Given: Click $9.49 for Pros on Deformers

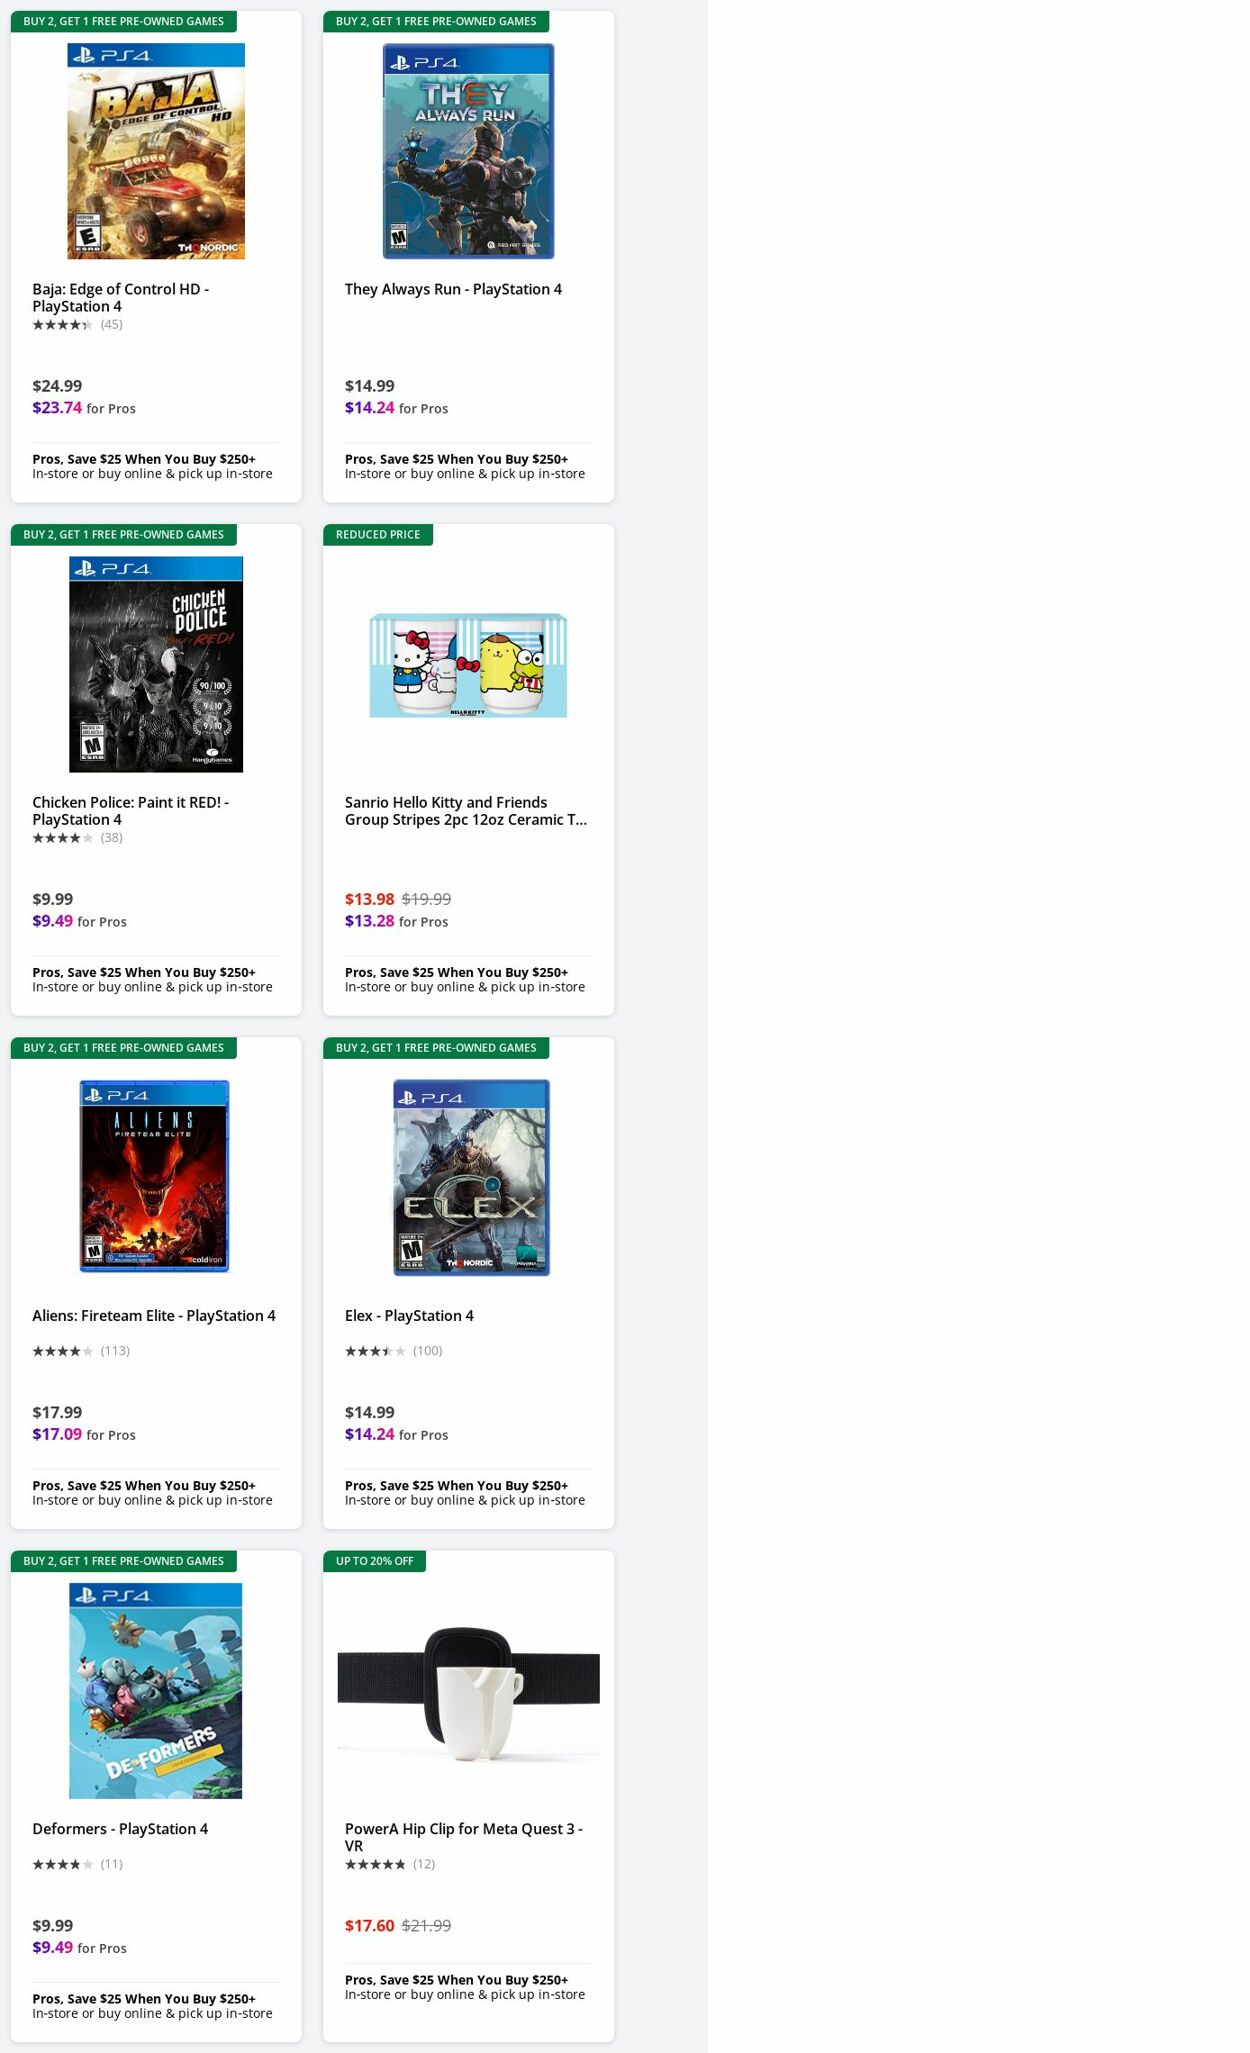Looking at the screenshot, I should (80, 1947).
